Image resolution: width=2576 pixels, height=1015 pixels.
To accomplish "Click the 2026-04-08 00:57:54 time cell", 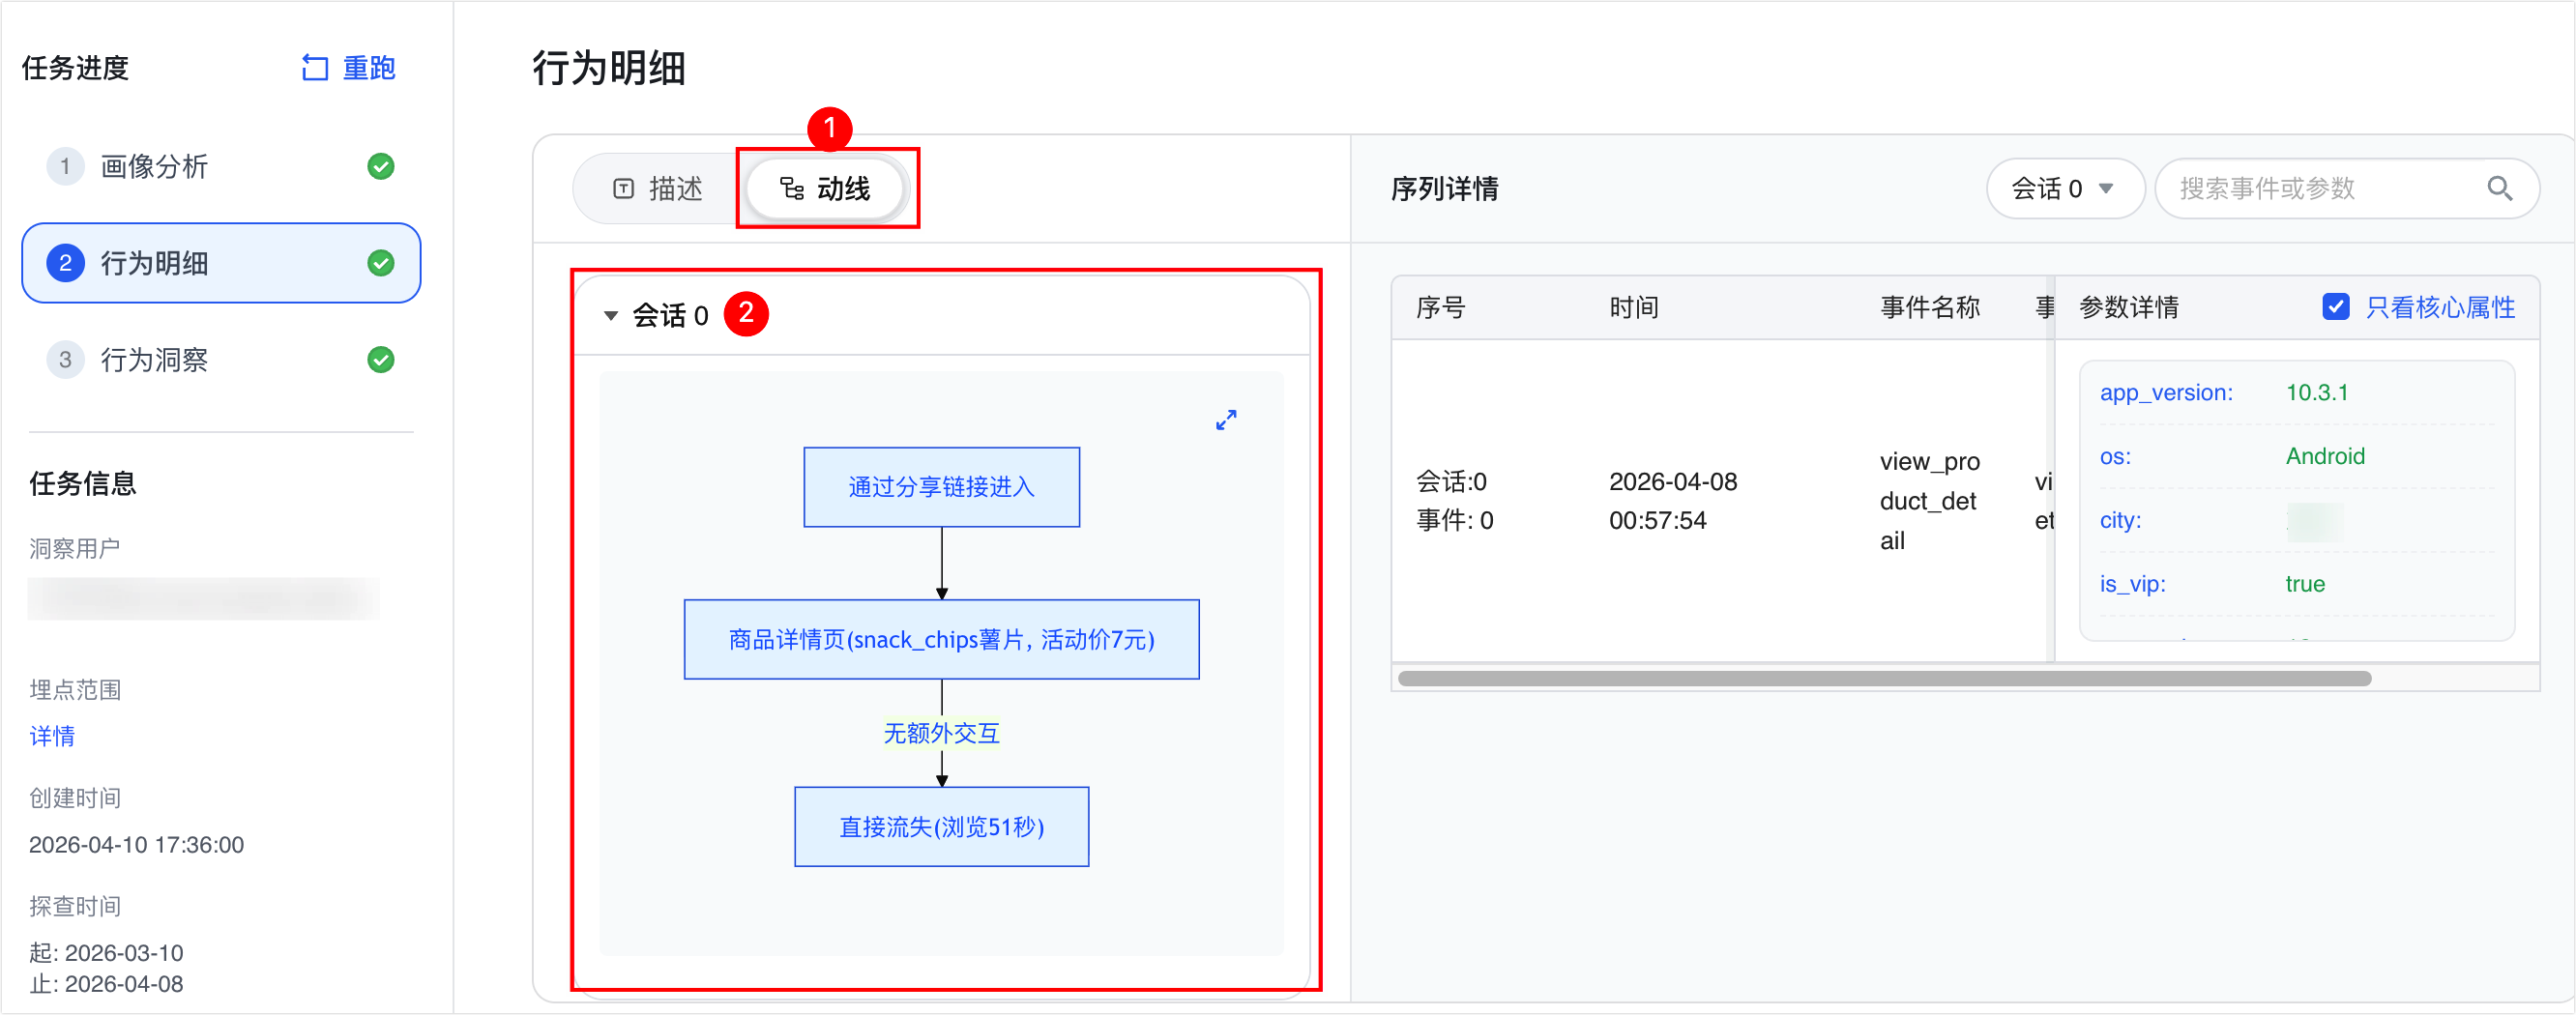I will [1673, 501].
